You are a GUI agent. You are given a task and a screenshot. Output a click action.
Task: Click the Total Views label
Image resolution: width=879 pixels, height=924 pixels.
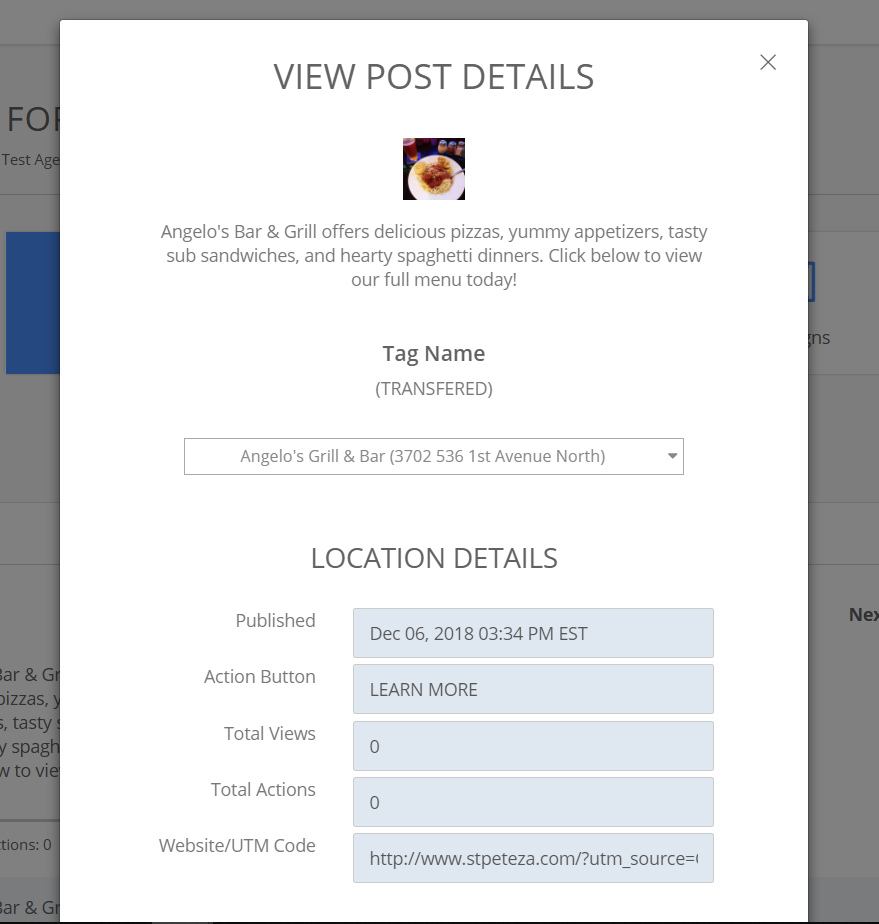pyautogui.click(x=269, y=733)
